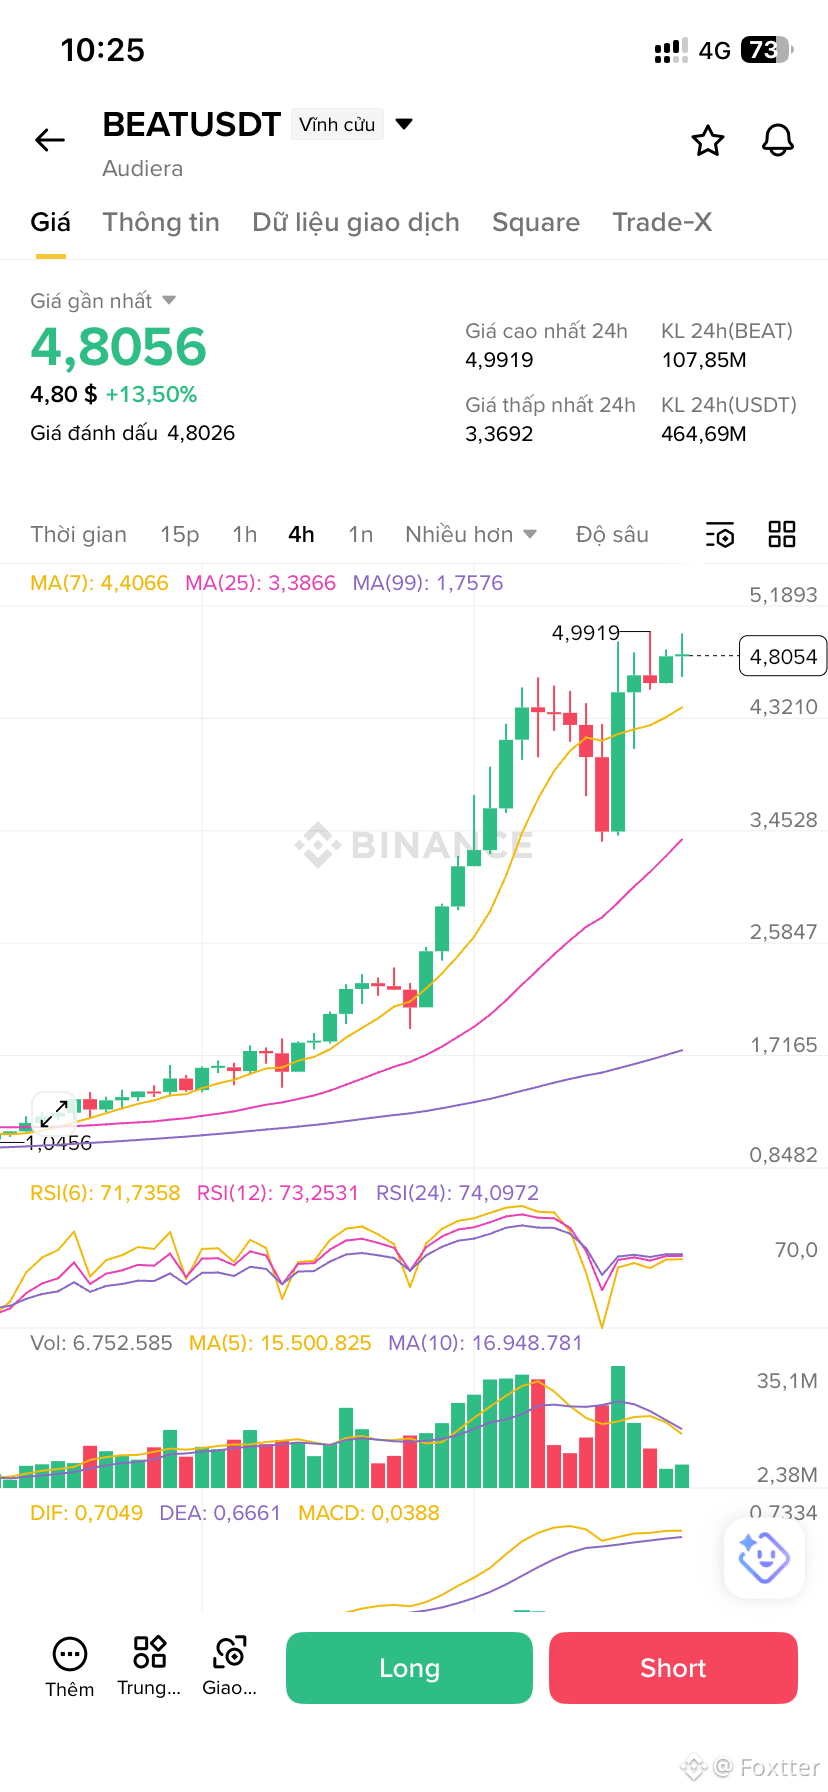This screenshot has height=1792, width=828.
Task: Open price alert bell icon
Action: point(778,141)
